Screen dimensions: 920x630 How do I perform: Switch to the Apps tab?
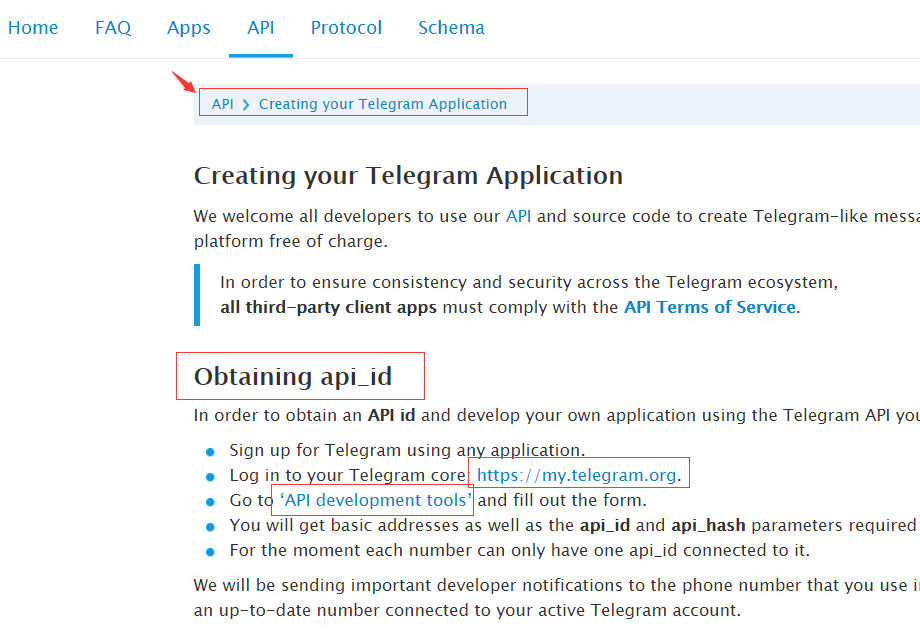click(188, 28)
